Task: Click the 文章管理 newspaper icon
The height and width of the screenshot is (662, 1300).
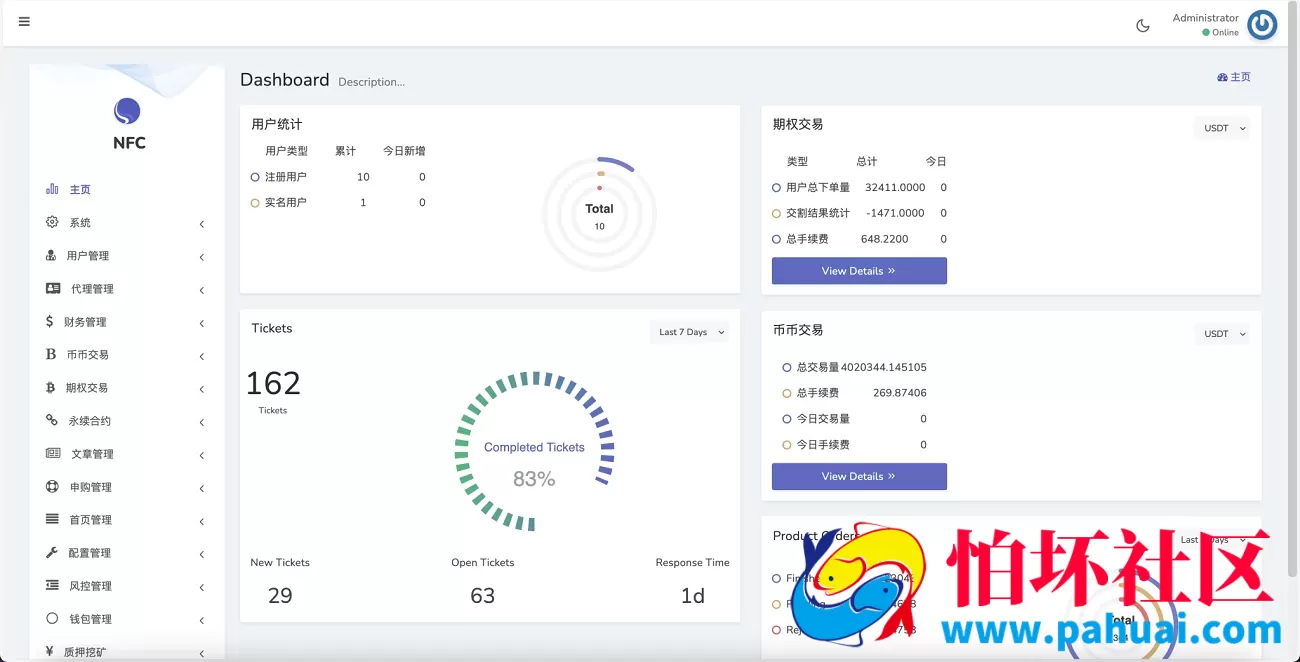Action: (x=53, y=453)
